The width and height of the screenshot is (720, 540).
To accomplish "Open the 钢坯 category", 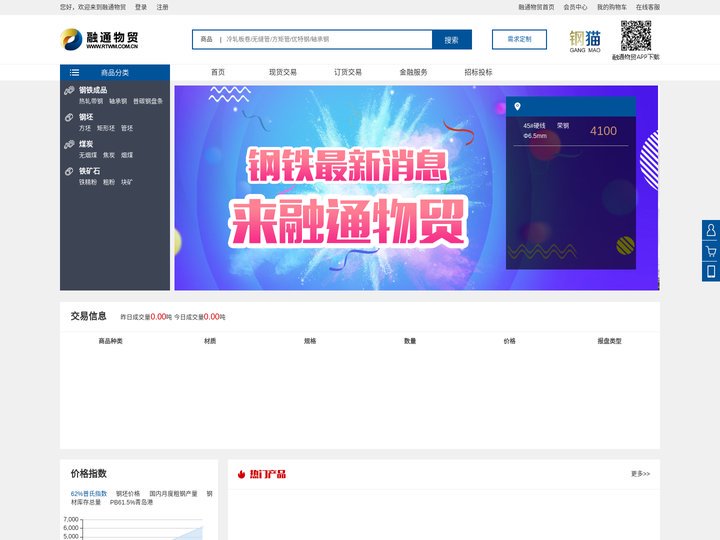I will [x=86, y=117].
